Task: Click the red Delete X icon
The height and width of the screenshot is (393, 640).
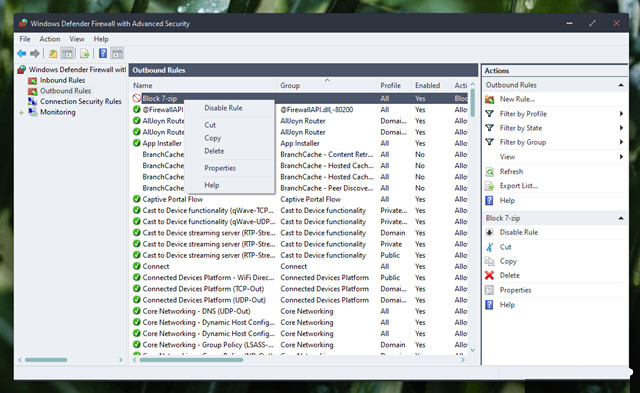Action: [x=489, y=275]
